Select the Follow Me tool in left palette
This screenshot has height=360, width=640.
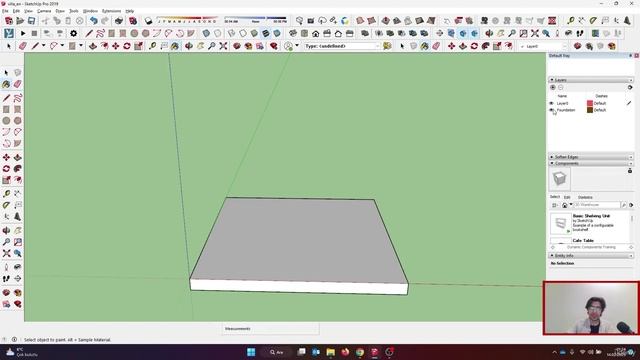(x=18, y=169)
